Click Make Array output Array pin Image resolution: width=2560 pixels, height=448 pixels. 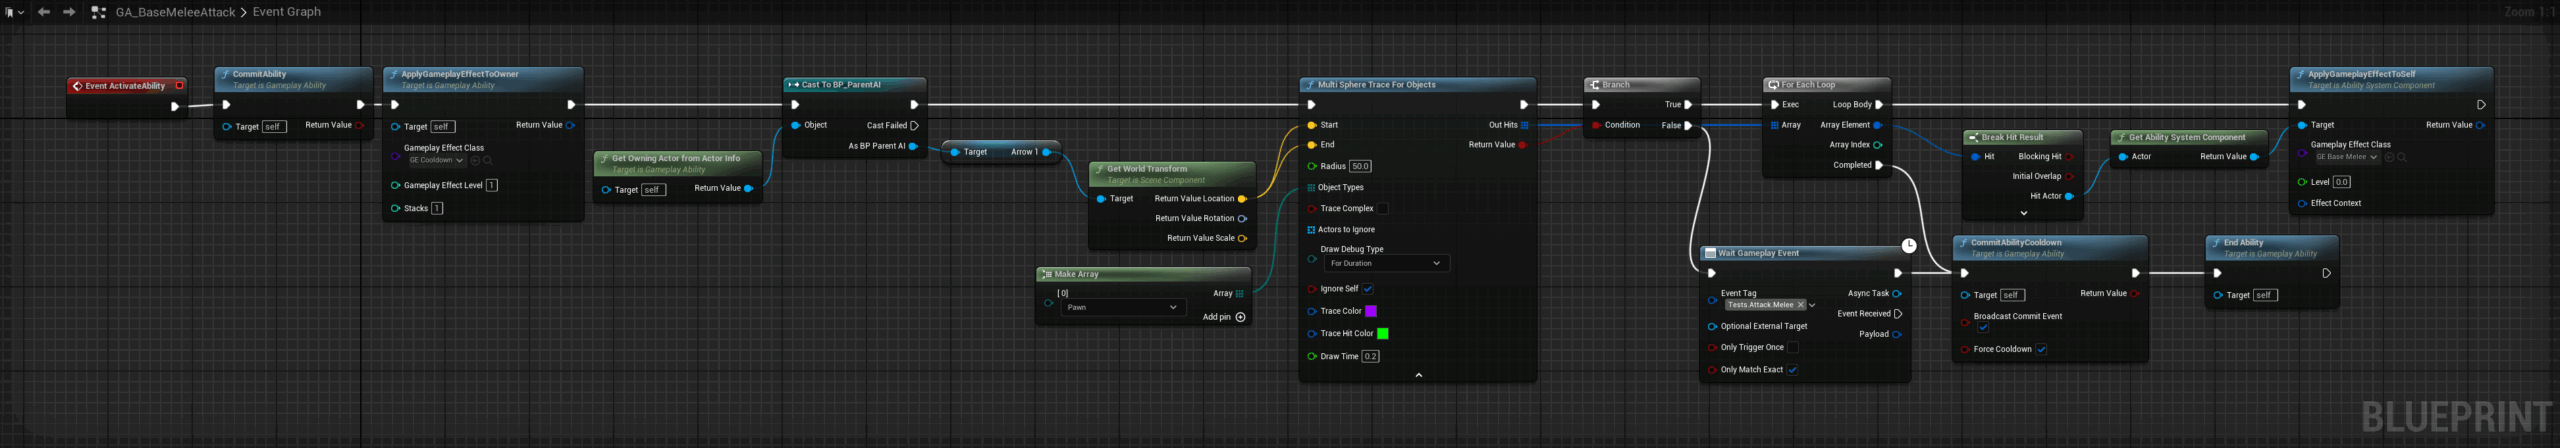1240,294
